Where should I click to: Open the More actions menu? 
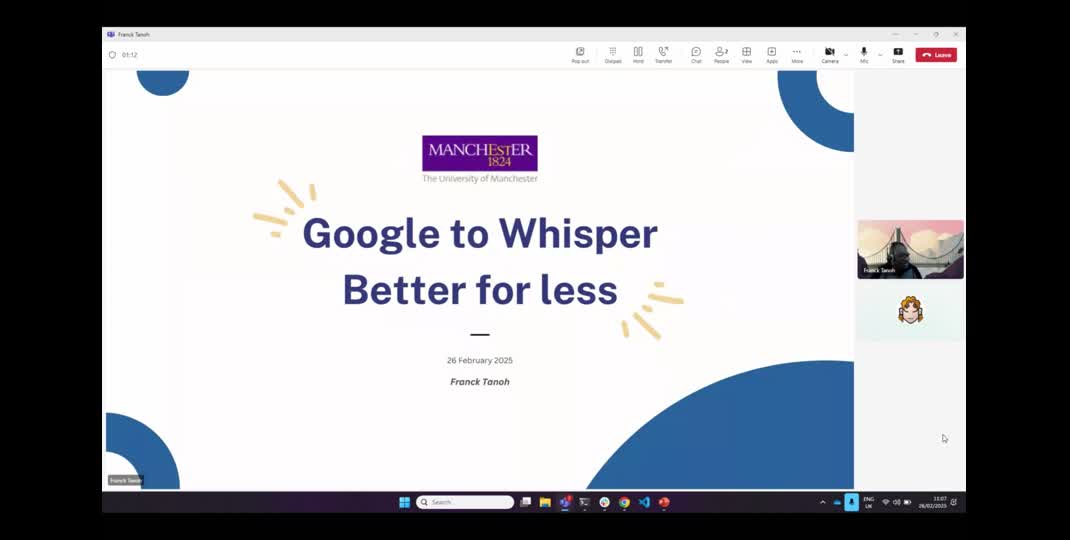797,55
